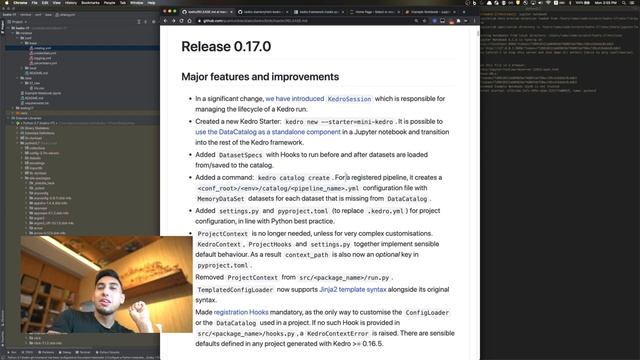Click 'Major features and improvements' heading
Viewport: 640px width, 360px height.
(x=260, y=77)
